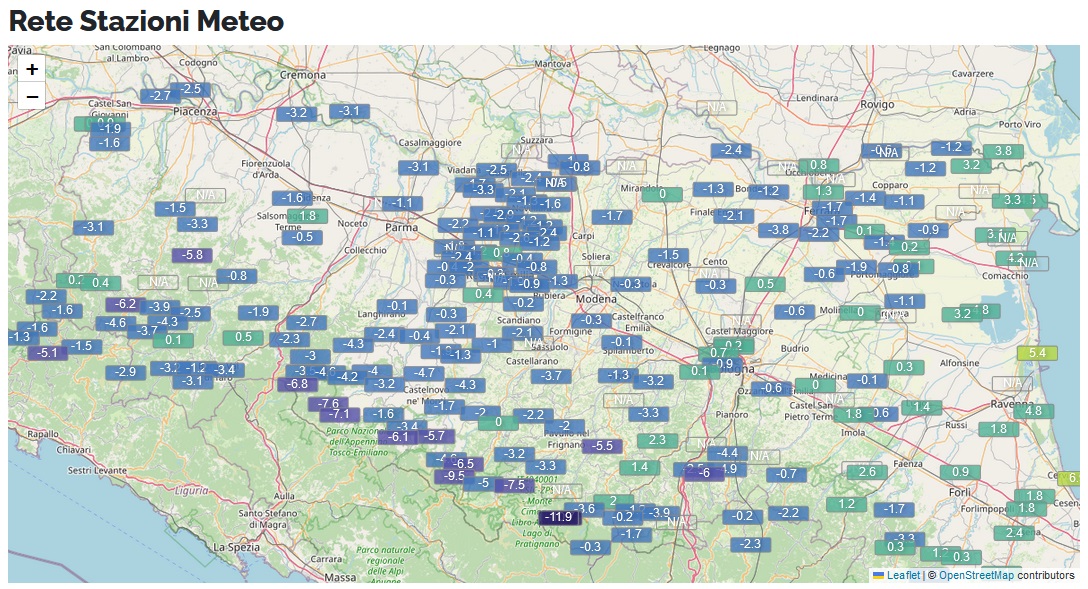Viewport: 1088px width, 589px height.
Task: Click the -5.8 station marker
Action: [193, 255]
